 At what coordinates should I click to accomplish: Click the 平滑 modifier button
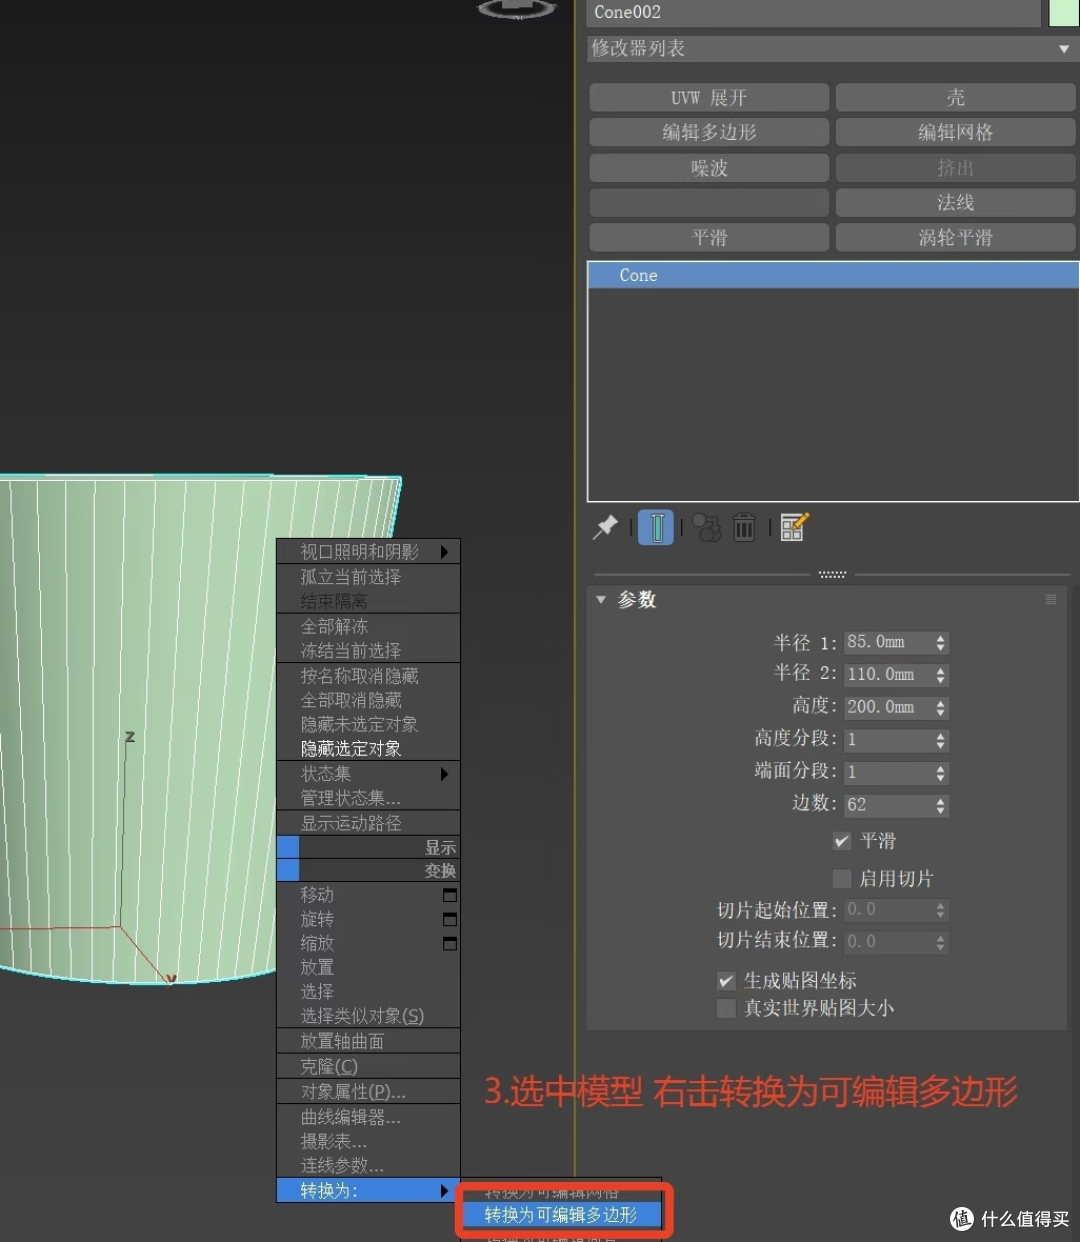[x=709, y=238]
